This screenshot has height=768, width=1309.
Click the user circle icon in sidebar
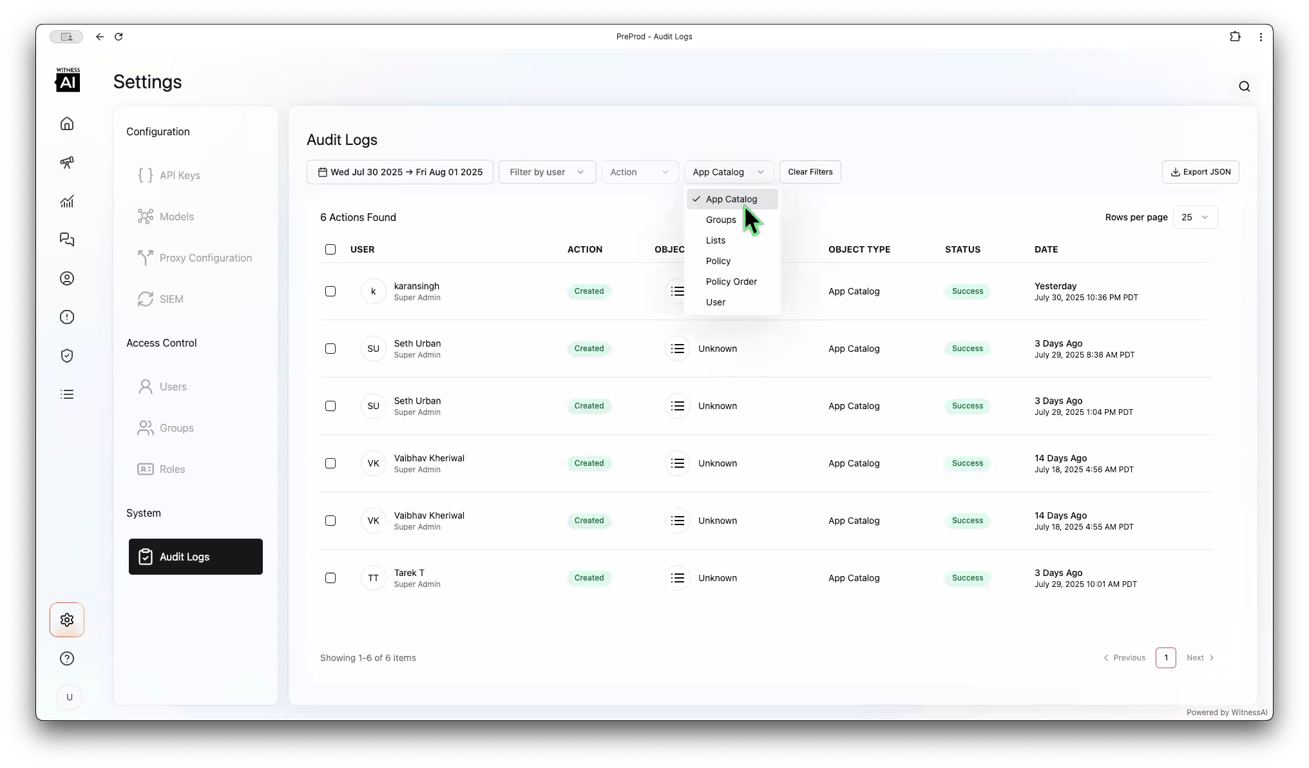pos(67,278)
